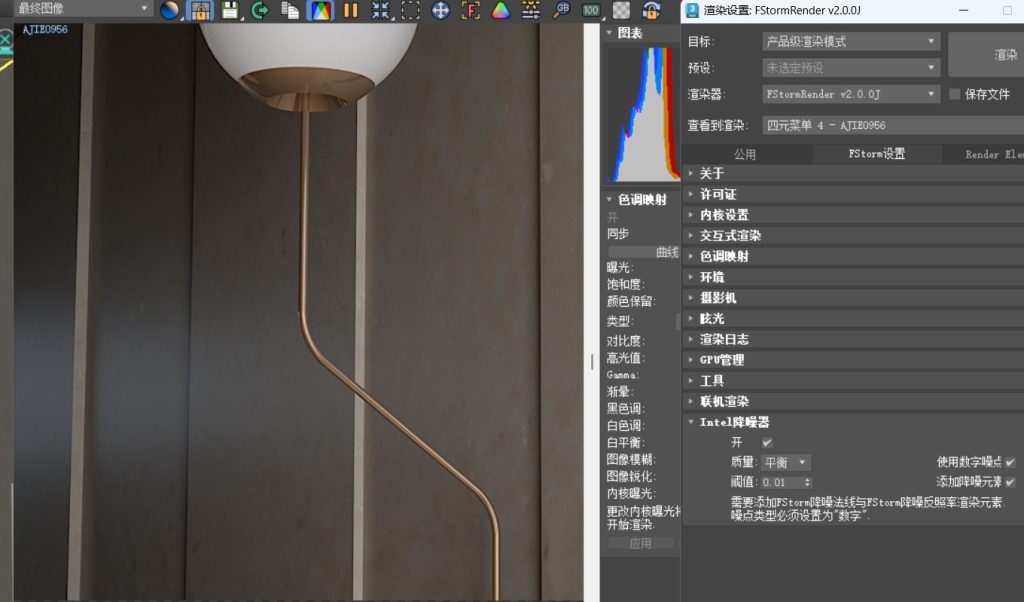Open the 目标 产品级渲染模式 dropdown
Viewport: 1024px width, 602px height.
(x=851, y=41)
